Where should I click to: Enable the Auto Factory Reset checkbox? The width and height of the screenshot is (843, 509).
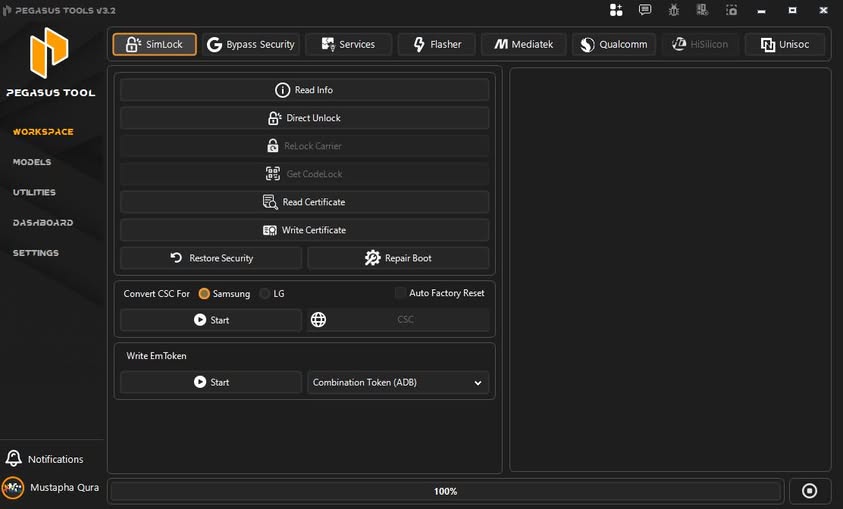400,293
